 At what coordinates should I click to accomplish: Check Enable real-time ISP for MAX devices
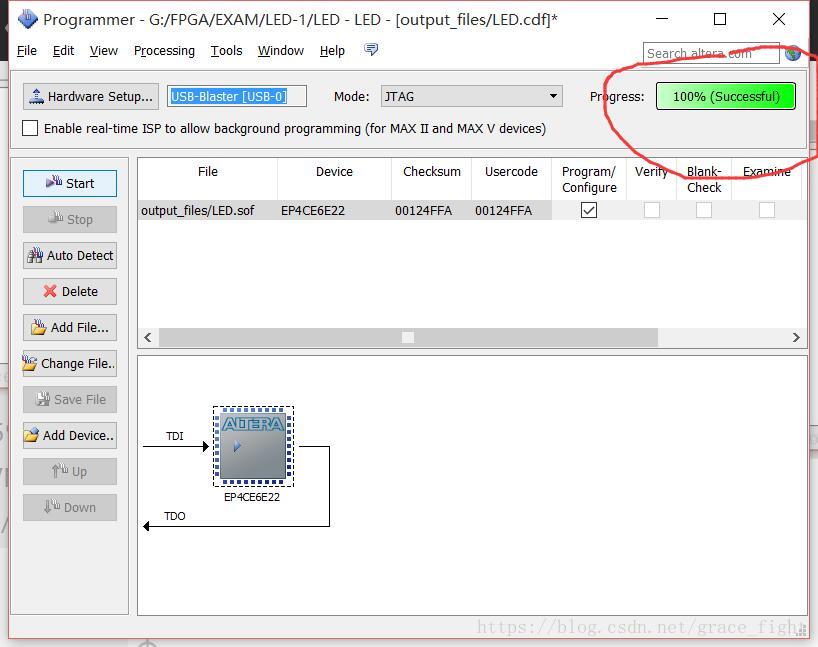[29, 128]
